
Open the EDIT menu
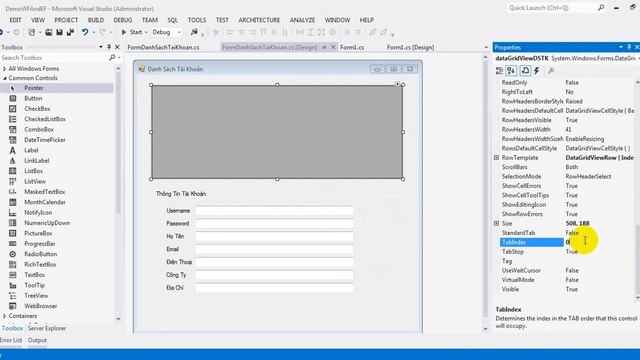(x=15, y=20)
